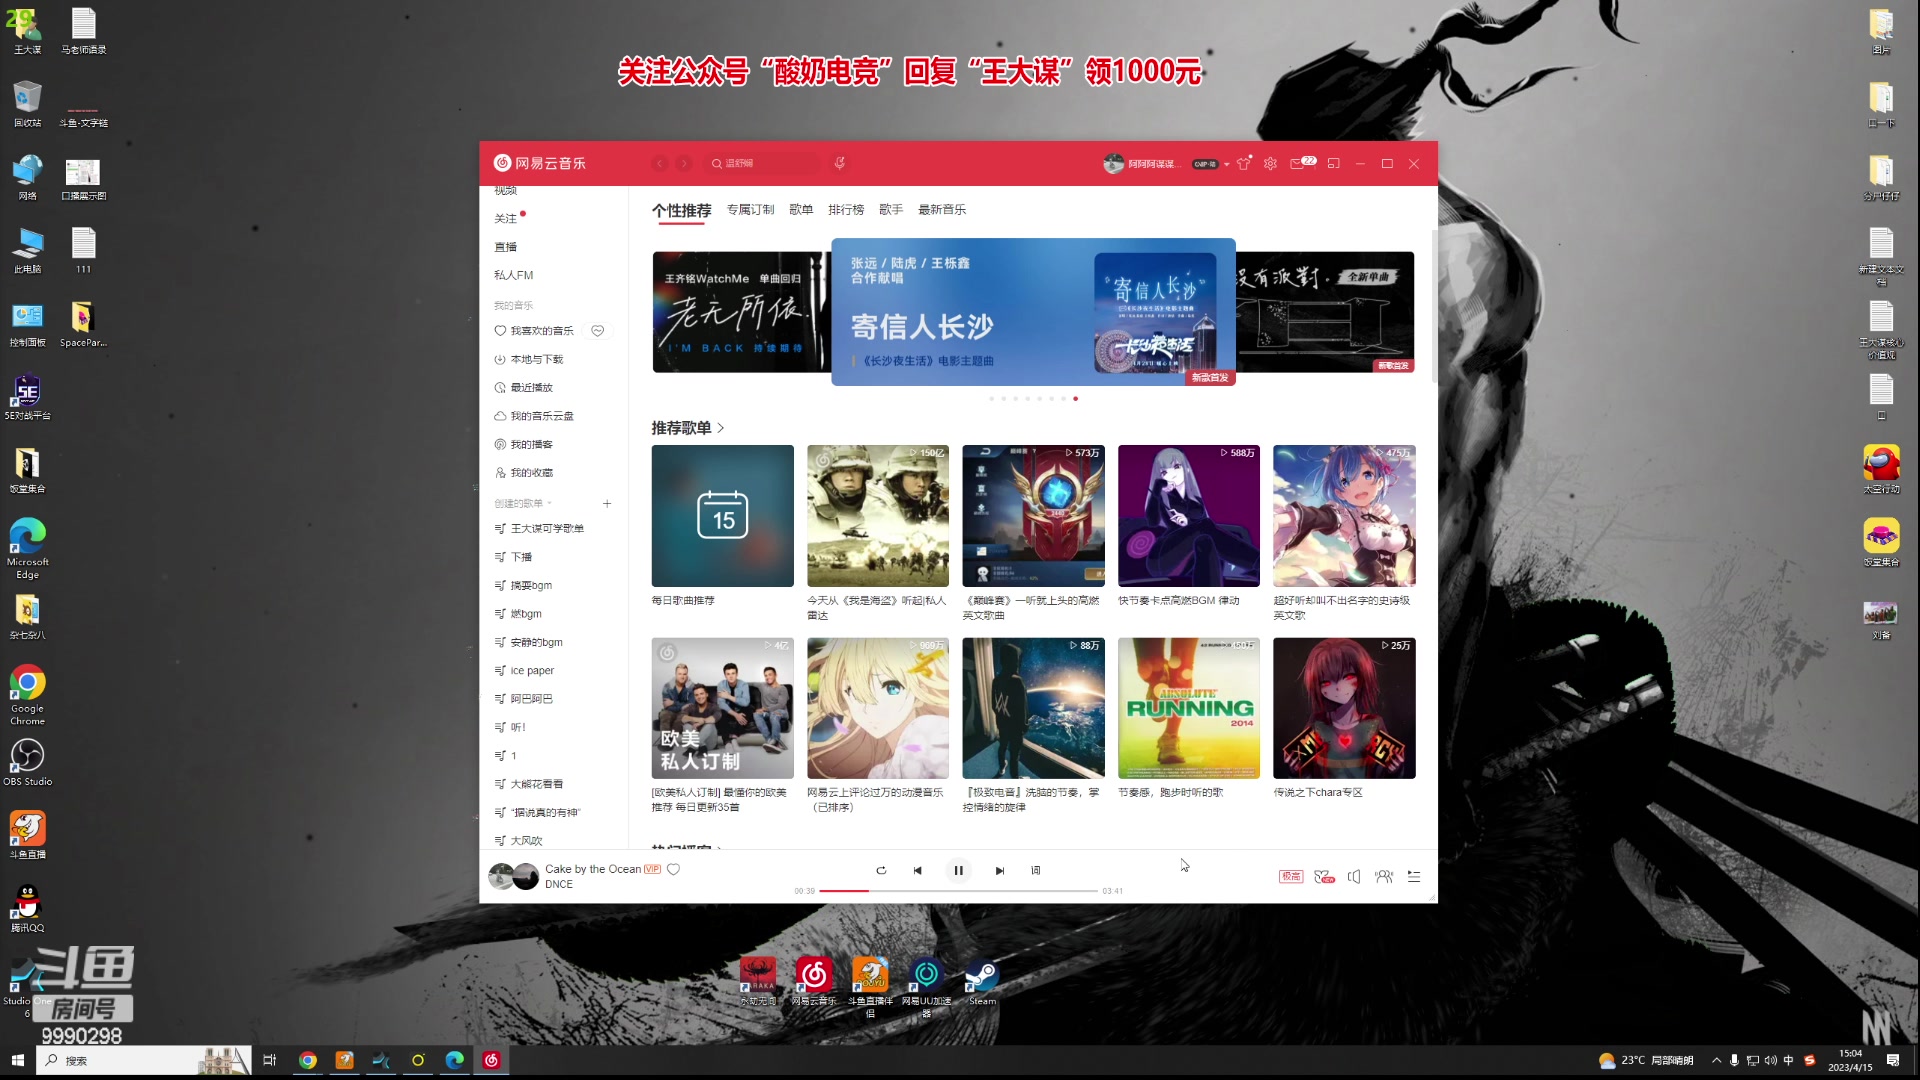
Task: Change the loop playback mode
Action: (881, 871)
